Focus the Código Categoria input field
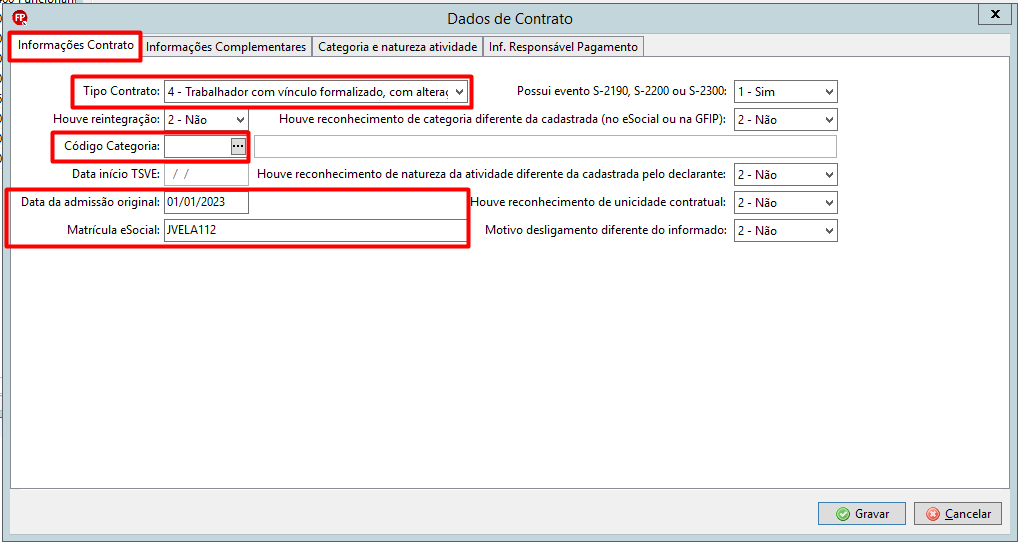The height and width of the screenshot is (545, 1018). pos(197,147)
